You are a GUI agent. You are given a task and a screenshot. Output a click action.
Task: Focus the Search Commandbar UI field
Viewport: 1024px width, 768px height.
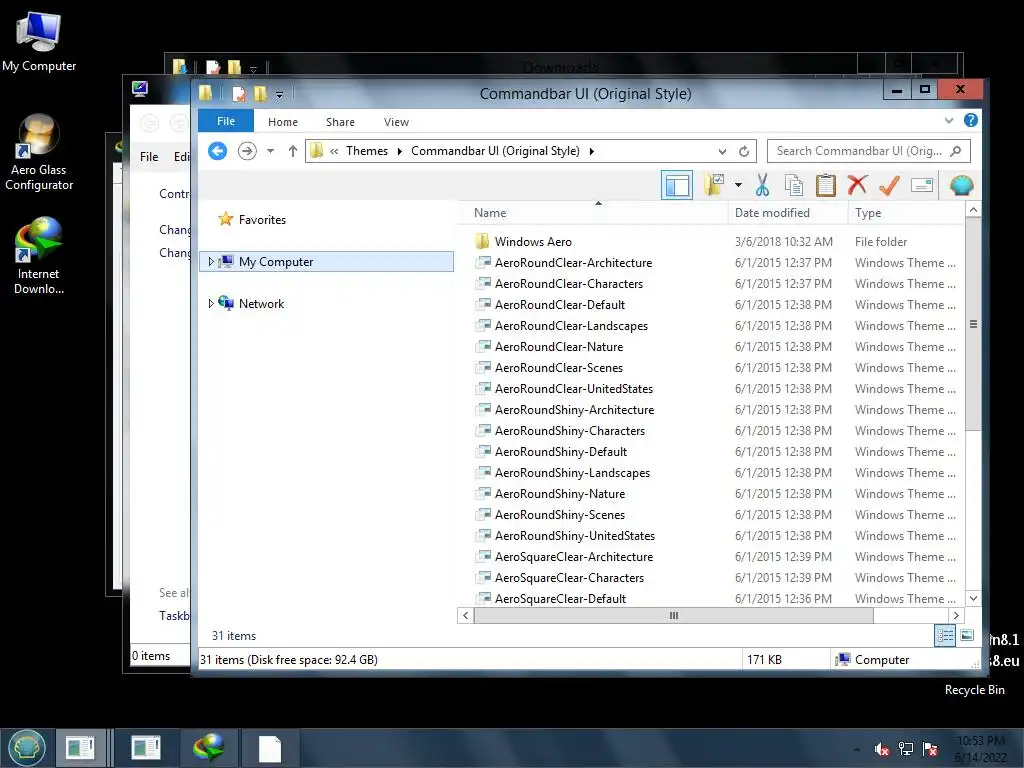869,151
